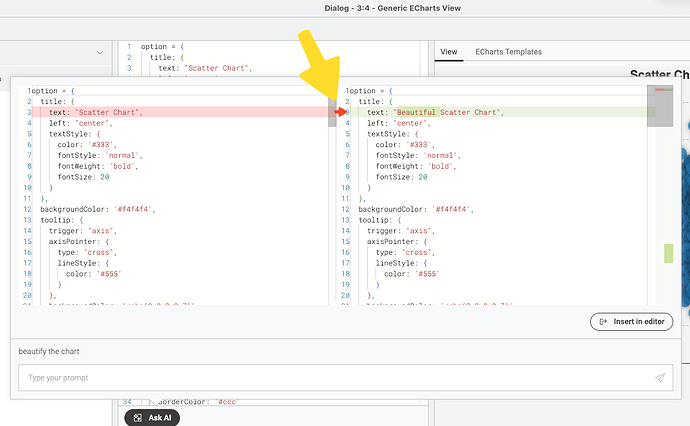Click color: '#555' line in left pane
The image size is (690, 426).
tap(94, 274)
